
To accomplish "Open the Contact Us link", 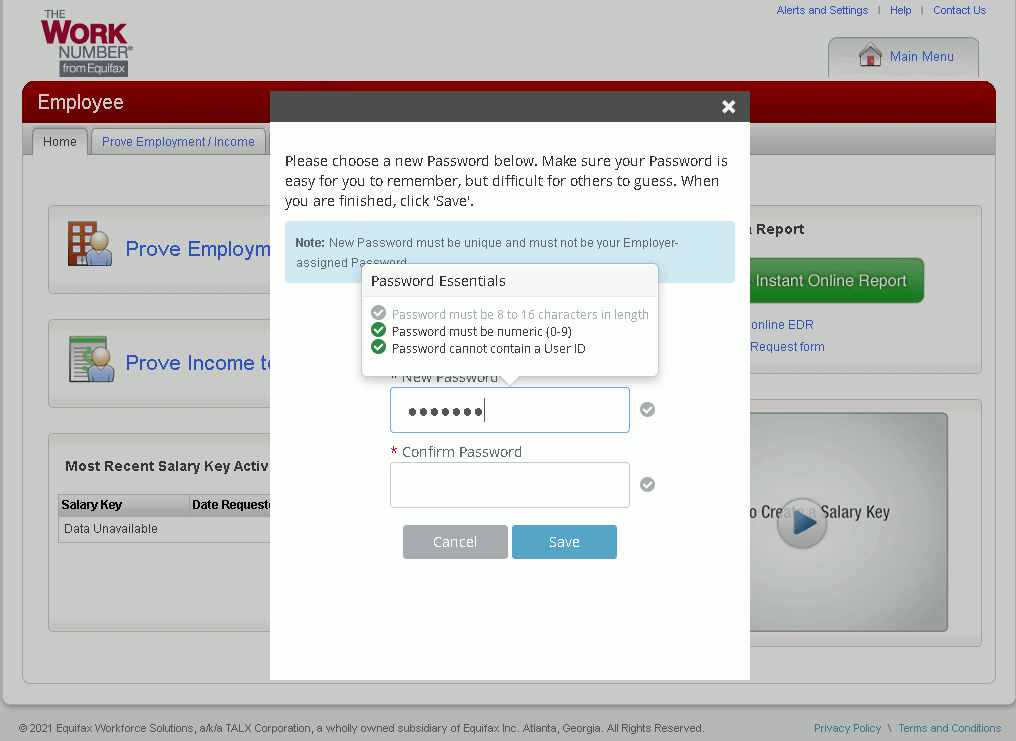I will [x=959, y=10].
